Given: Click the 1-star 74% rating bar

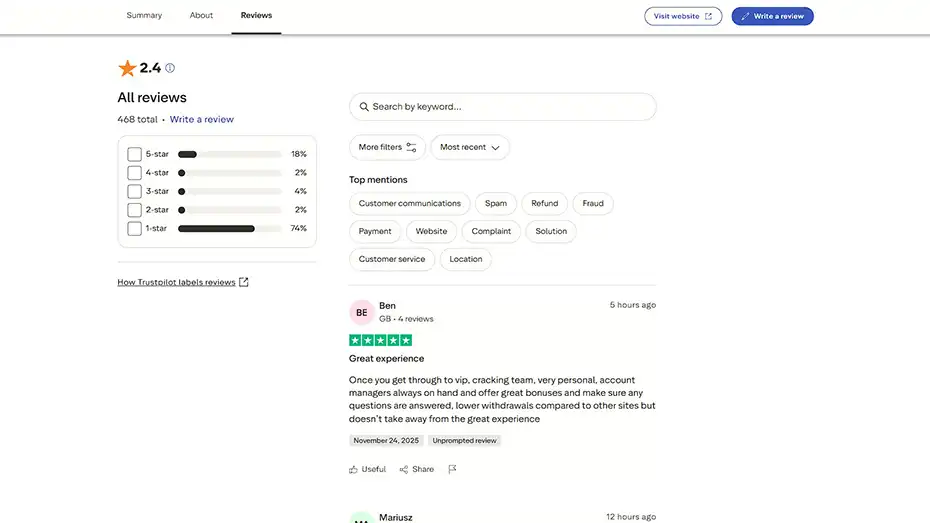Looking at the screenshot, I should click(x=229, y=228).
